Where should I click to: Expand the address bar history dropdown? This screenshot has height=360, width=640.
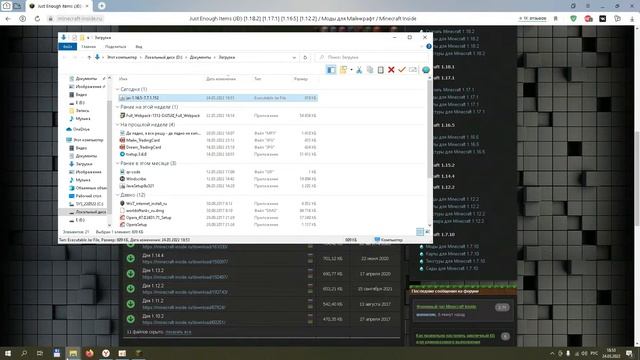(x=294, y=58)
